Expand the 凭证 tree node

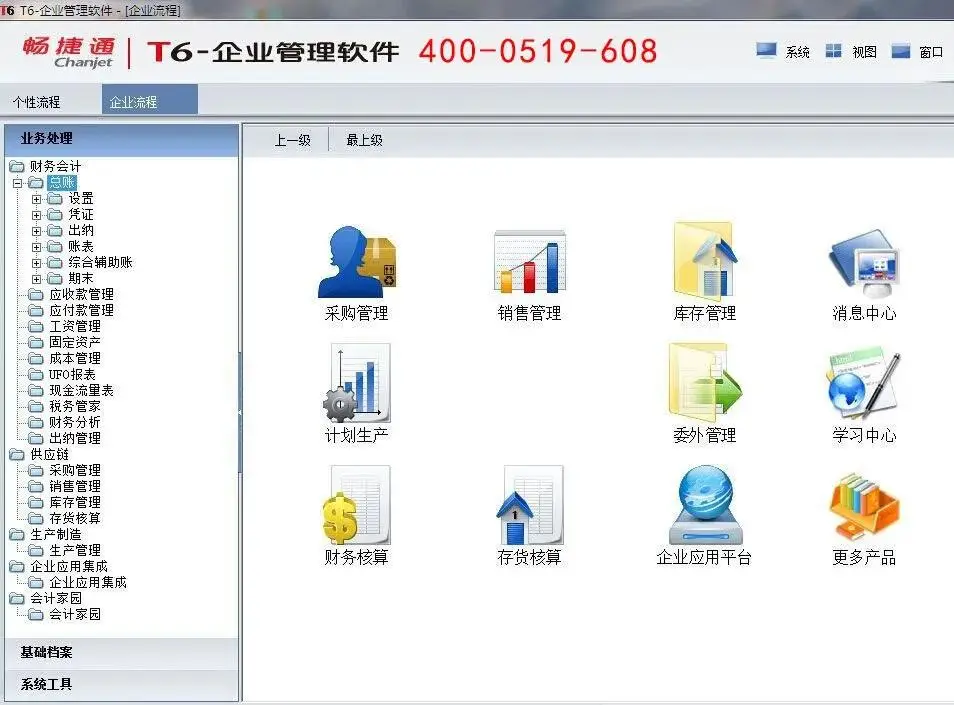[x=36, y=215]
